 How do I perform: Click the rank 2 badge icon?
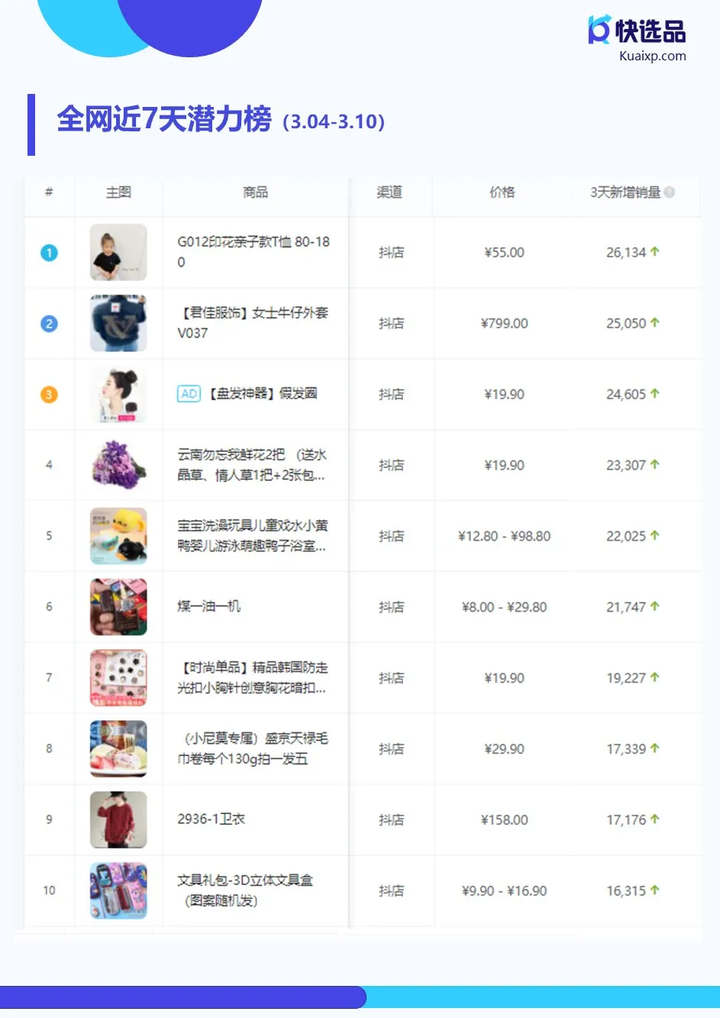click(x=49, y=323)
